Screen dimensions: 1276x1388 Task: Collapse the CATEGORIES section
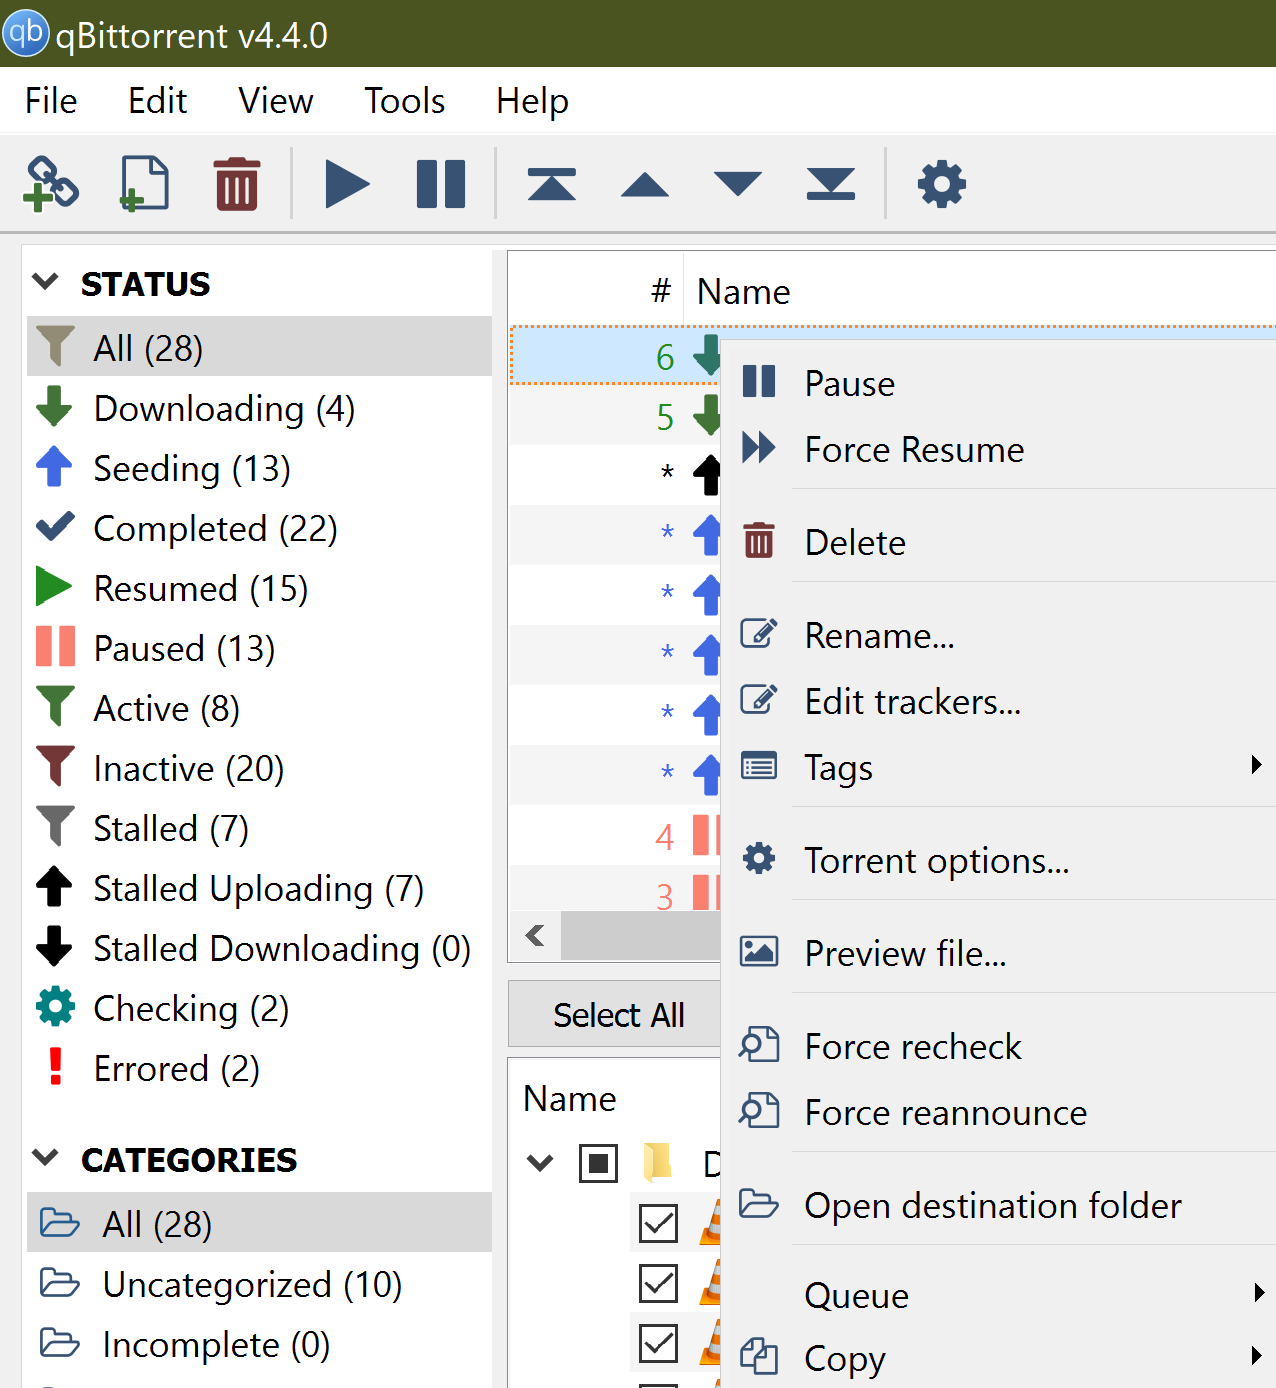click(46, 1158)
